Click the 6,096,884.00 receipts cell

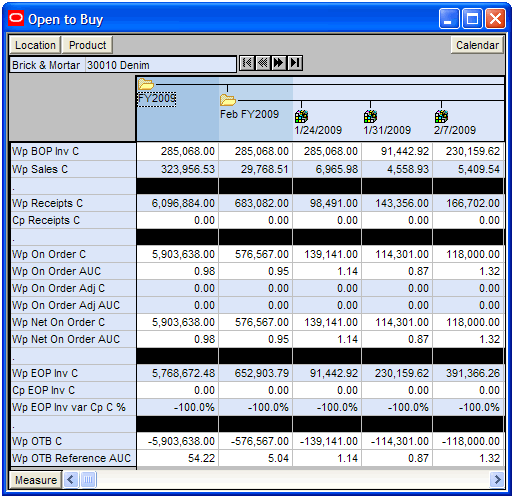coord(178,203)
